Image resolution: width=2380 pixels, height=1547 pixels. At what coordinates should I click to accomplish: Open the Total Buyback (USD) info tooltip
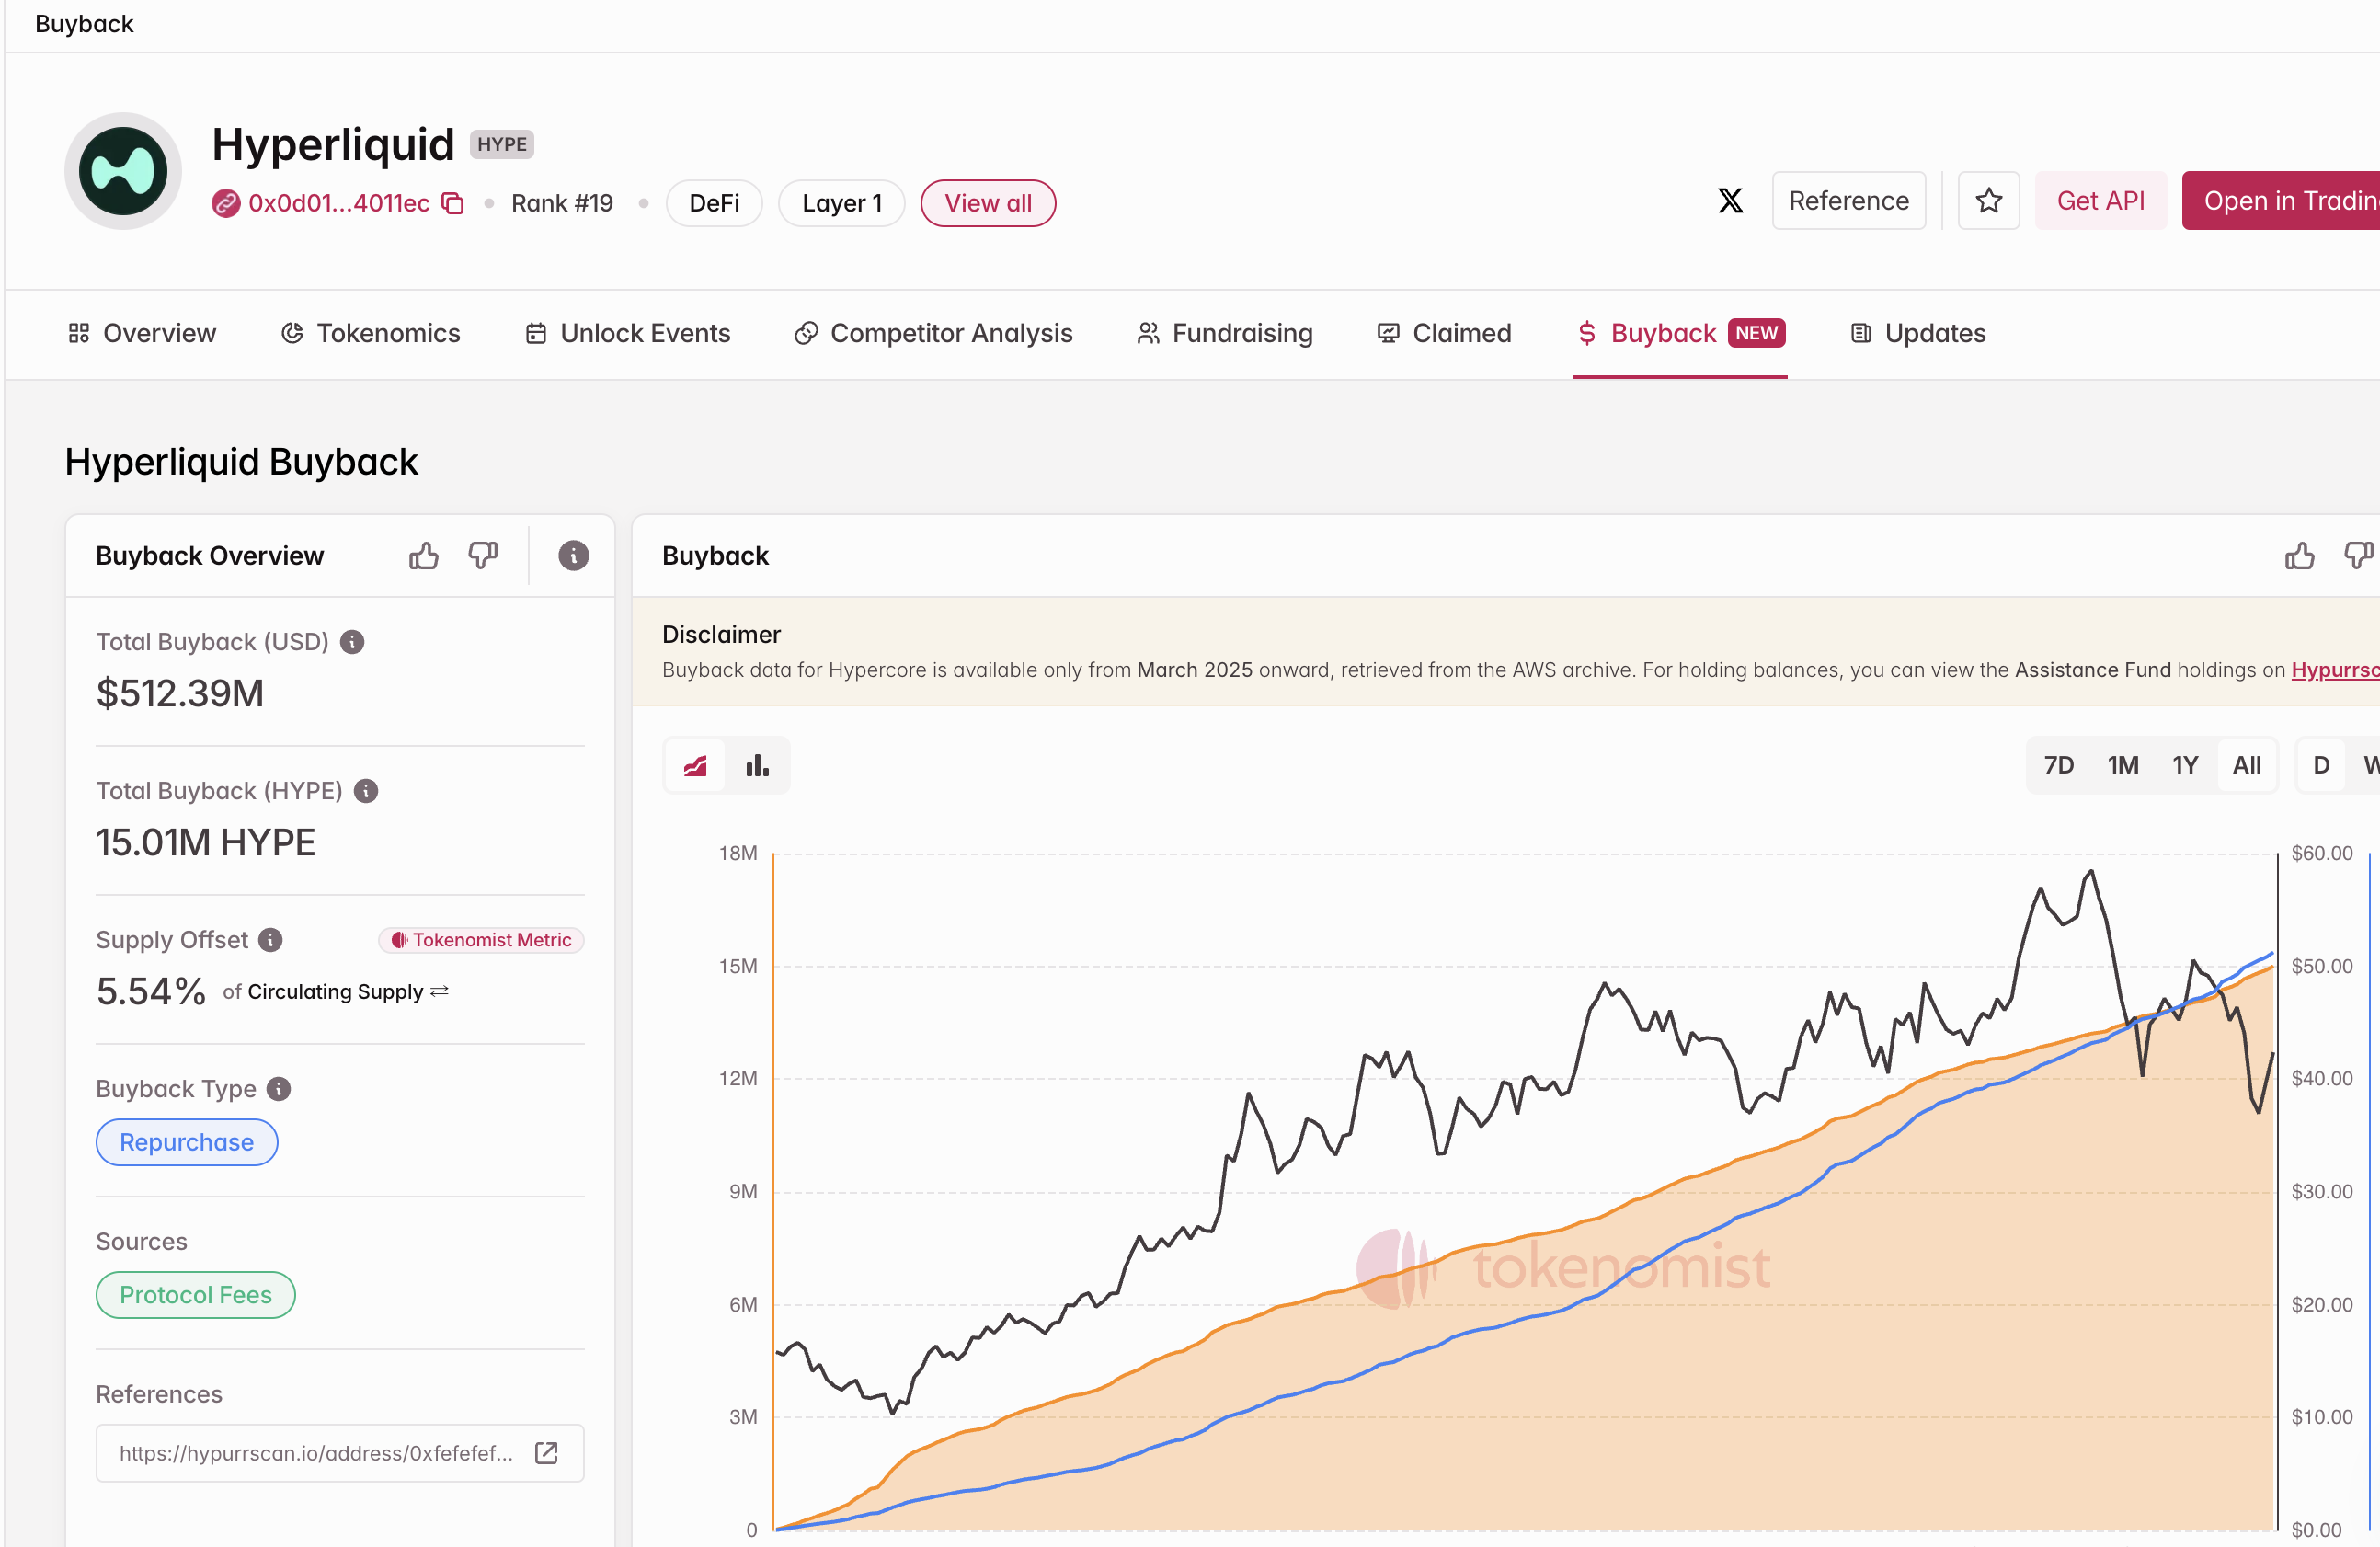[x=352, y=642]
